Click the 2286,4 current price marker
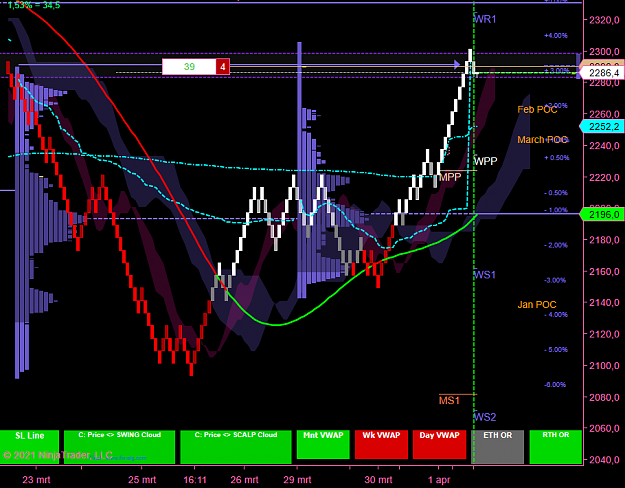 (603, 73)
